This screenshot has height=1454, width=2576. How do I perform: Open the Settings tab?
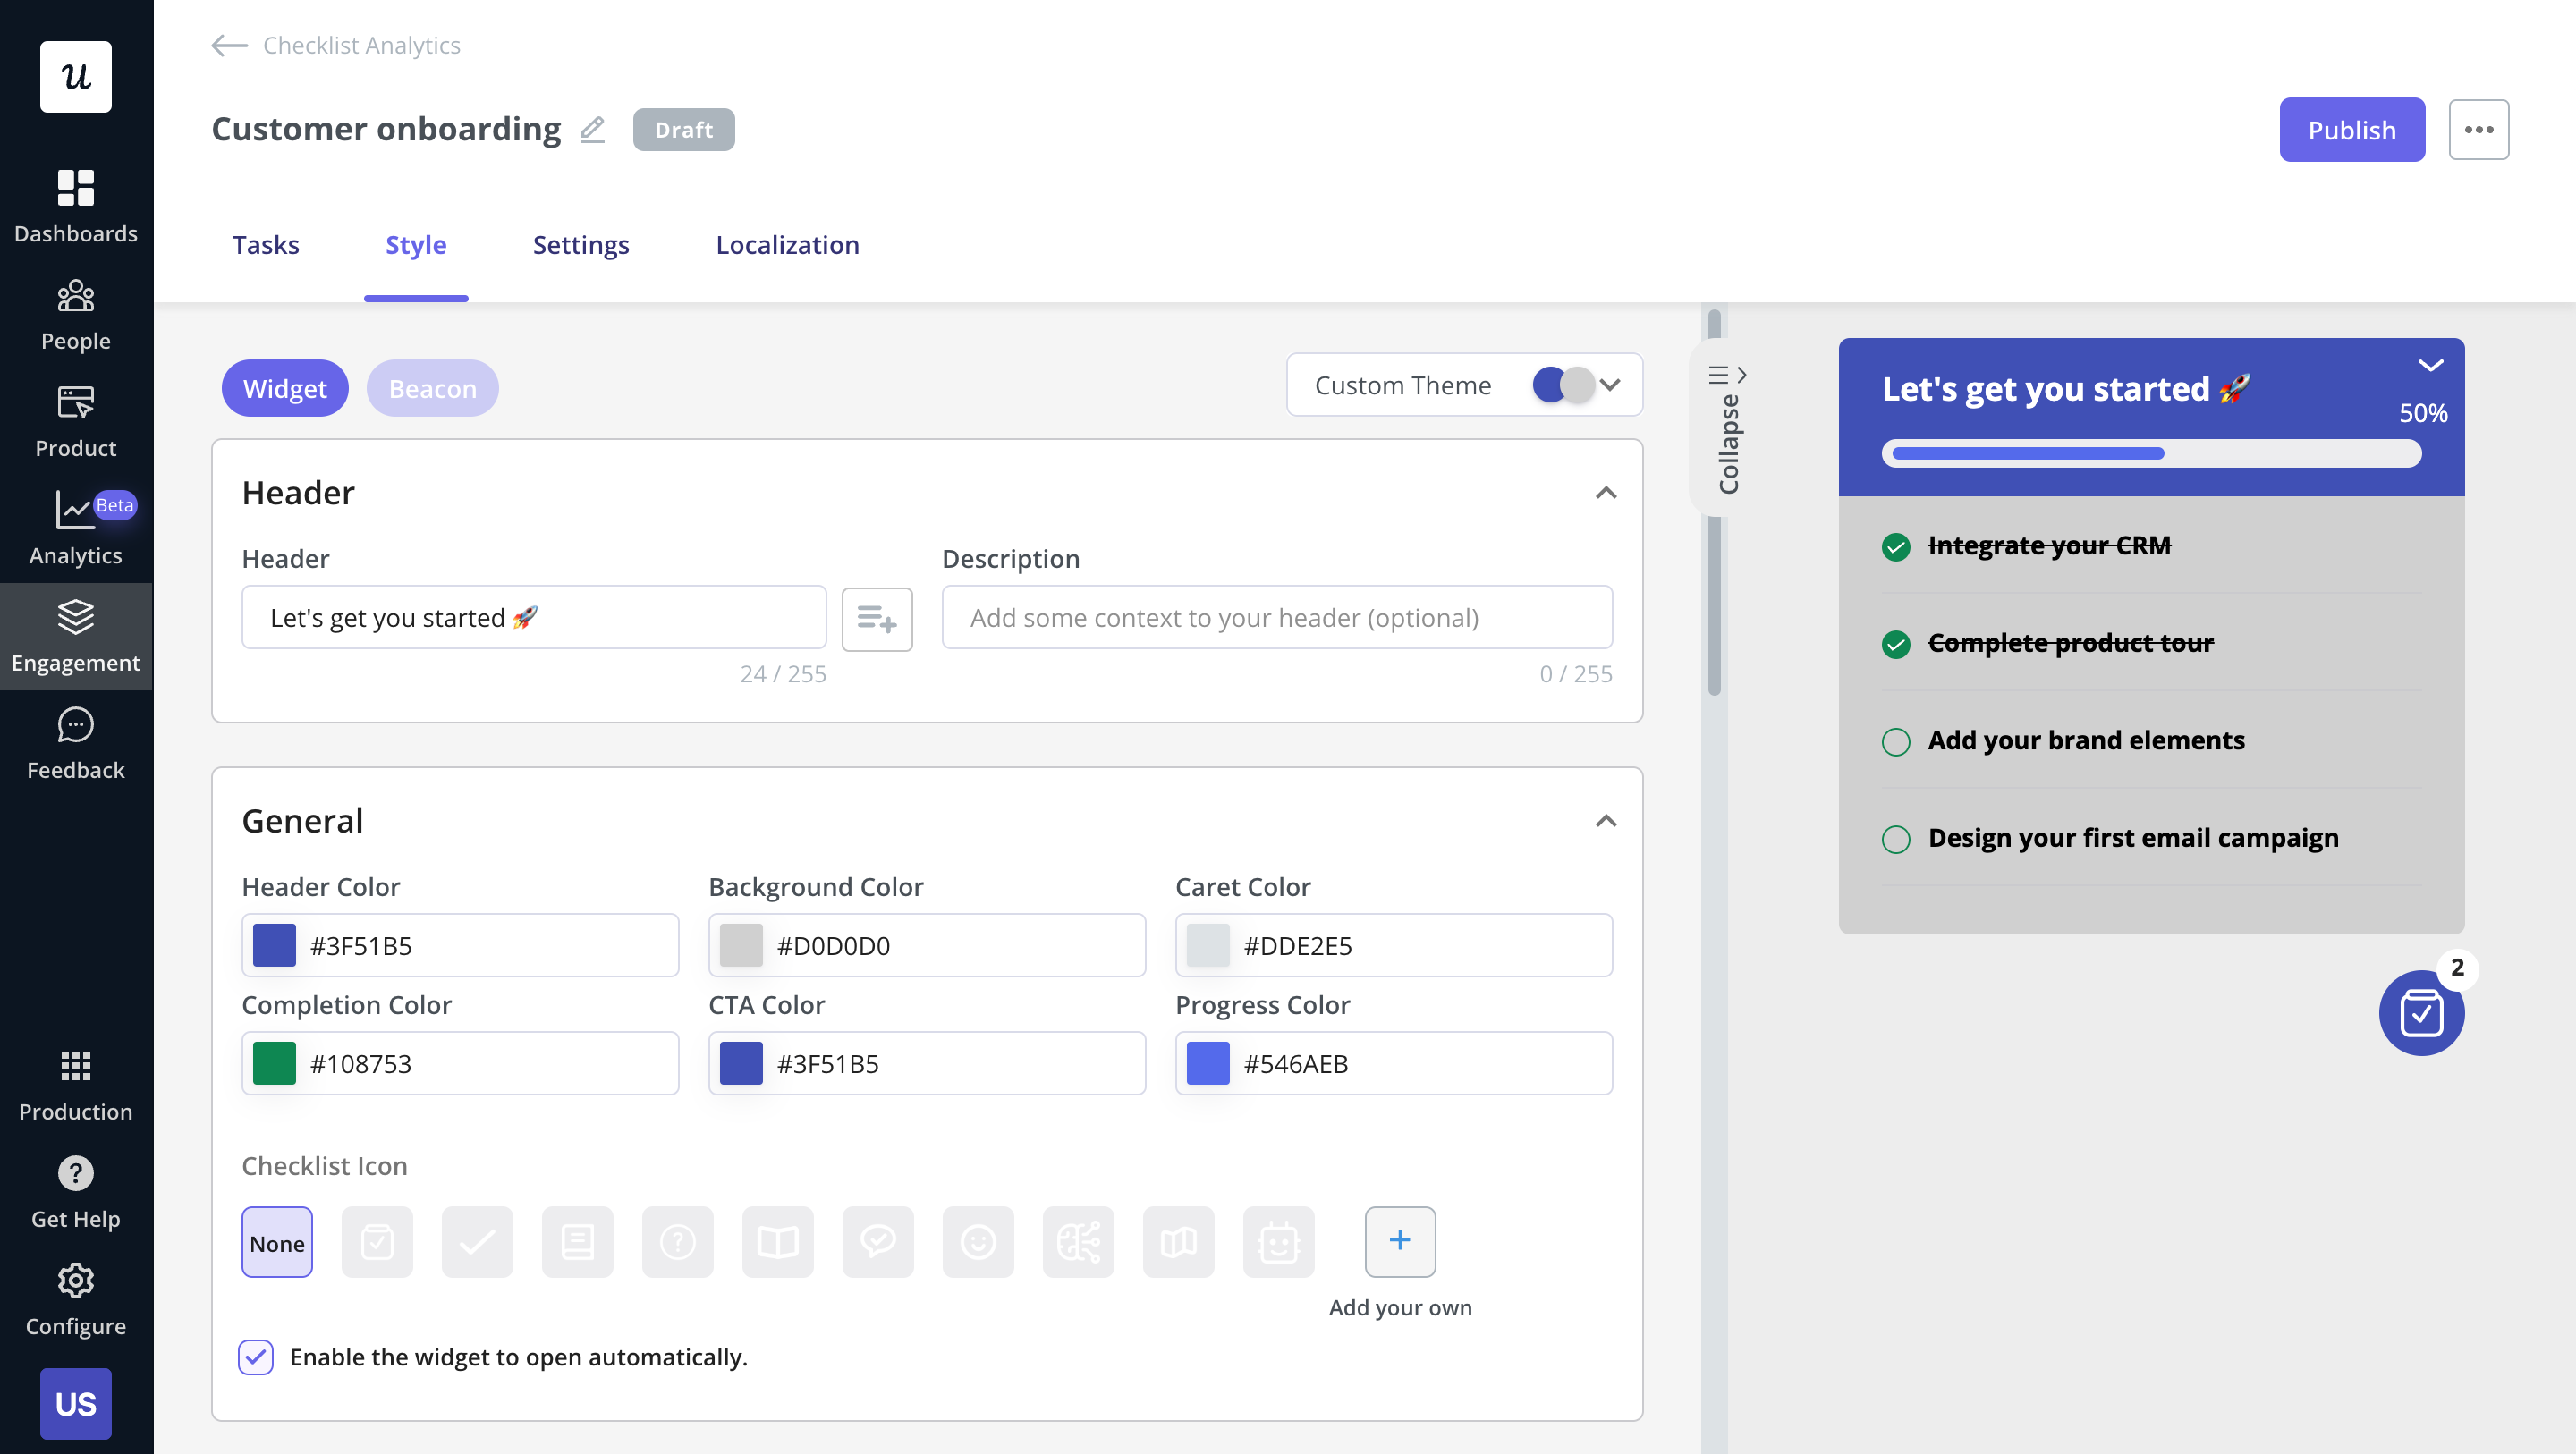tap(581, 244)
